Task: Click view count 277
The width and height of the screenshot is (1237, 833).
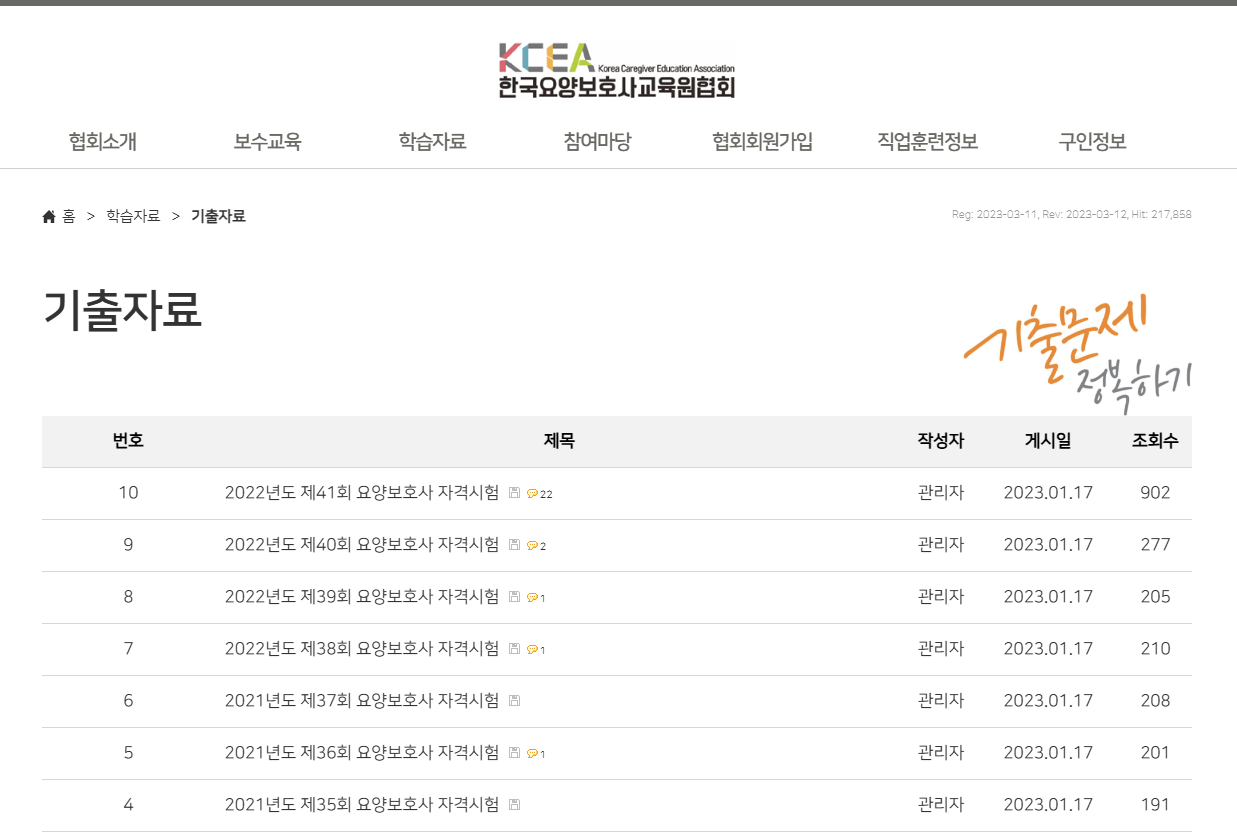Action: tap(1155, 544)
